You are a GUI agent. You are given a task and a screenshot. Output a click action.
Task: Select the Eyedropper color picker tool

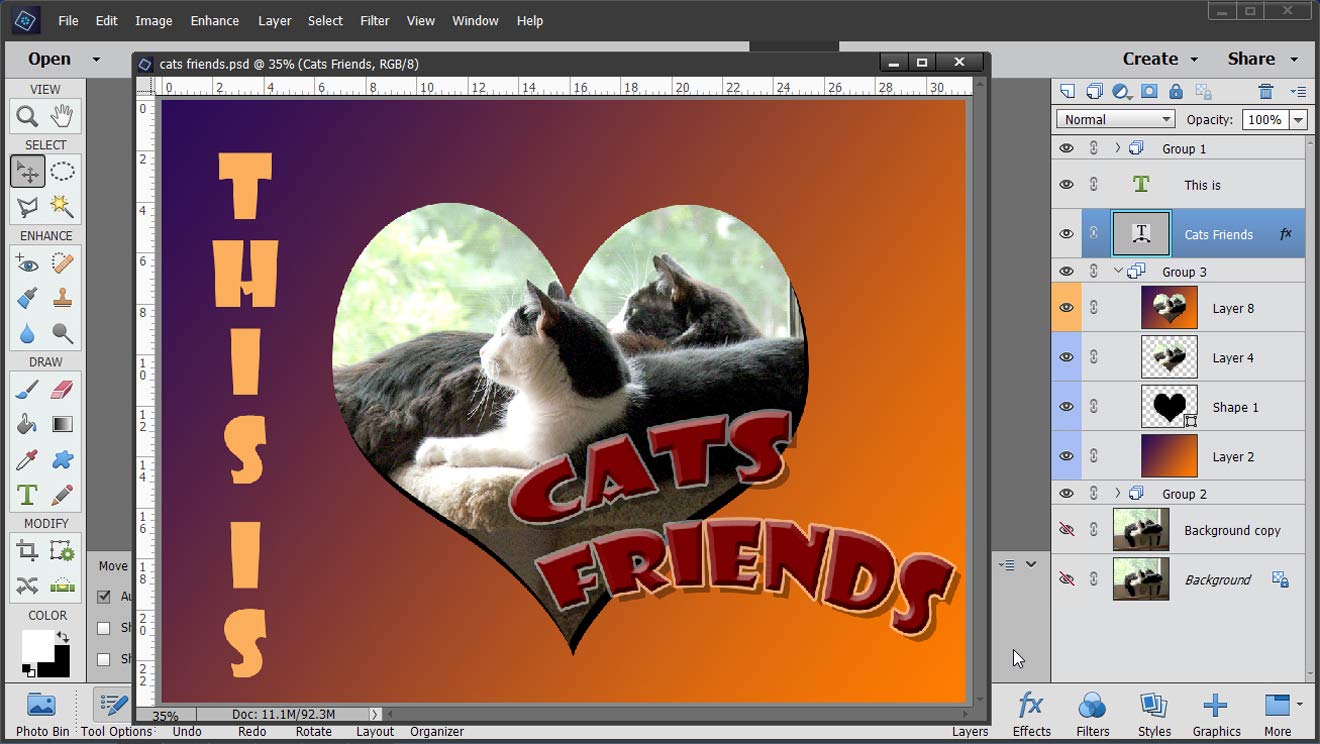[x=27, y=460]
